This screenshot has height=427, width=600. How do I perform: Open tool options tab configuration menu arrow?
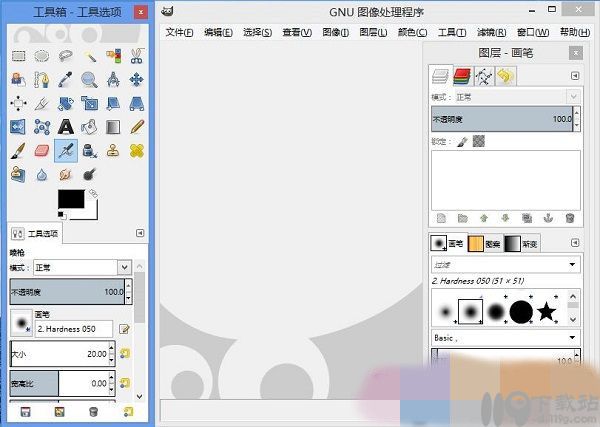point(140,233)
